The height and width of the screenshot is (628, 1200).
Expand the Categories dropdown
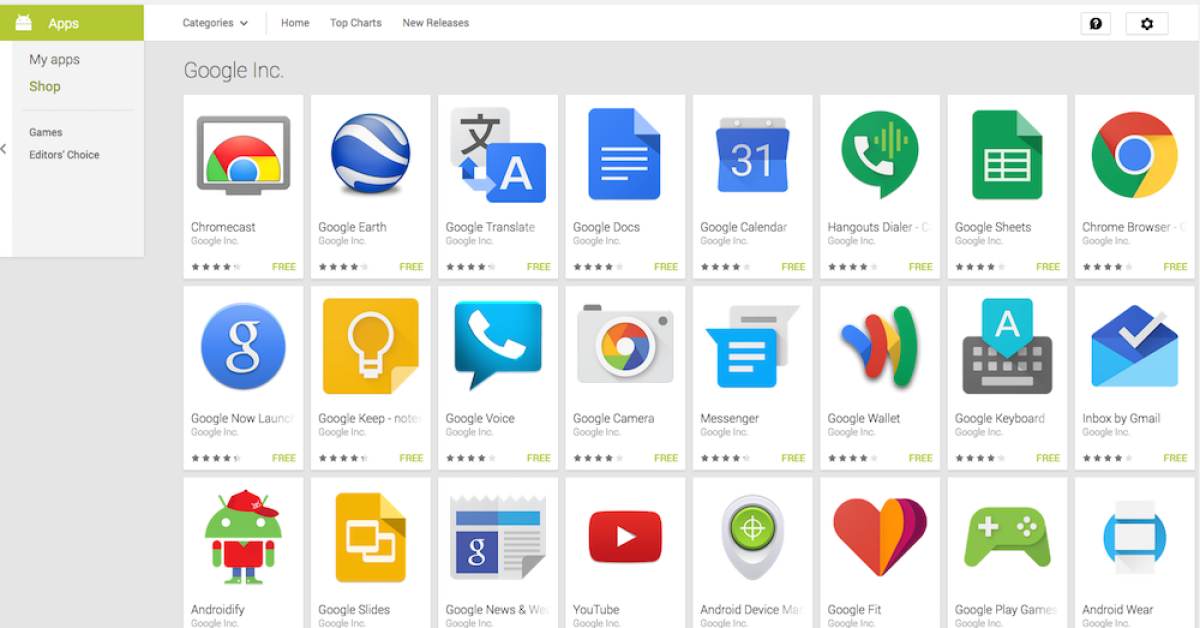[215, 23]
